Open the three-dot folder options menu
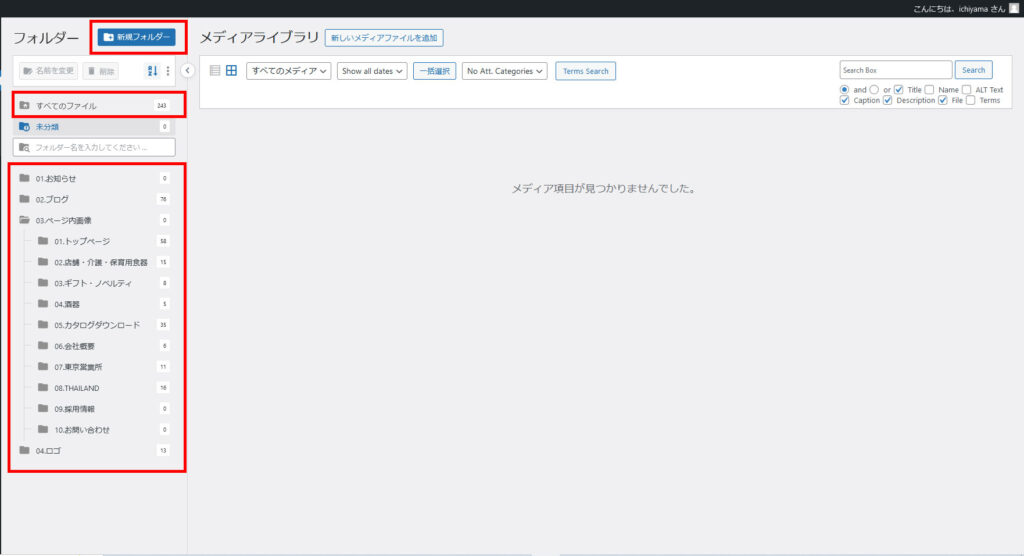Screen dimensions: 1024x556 167,71
